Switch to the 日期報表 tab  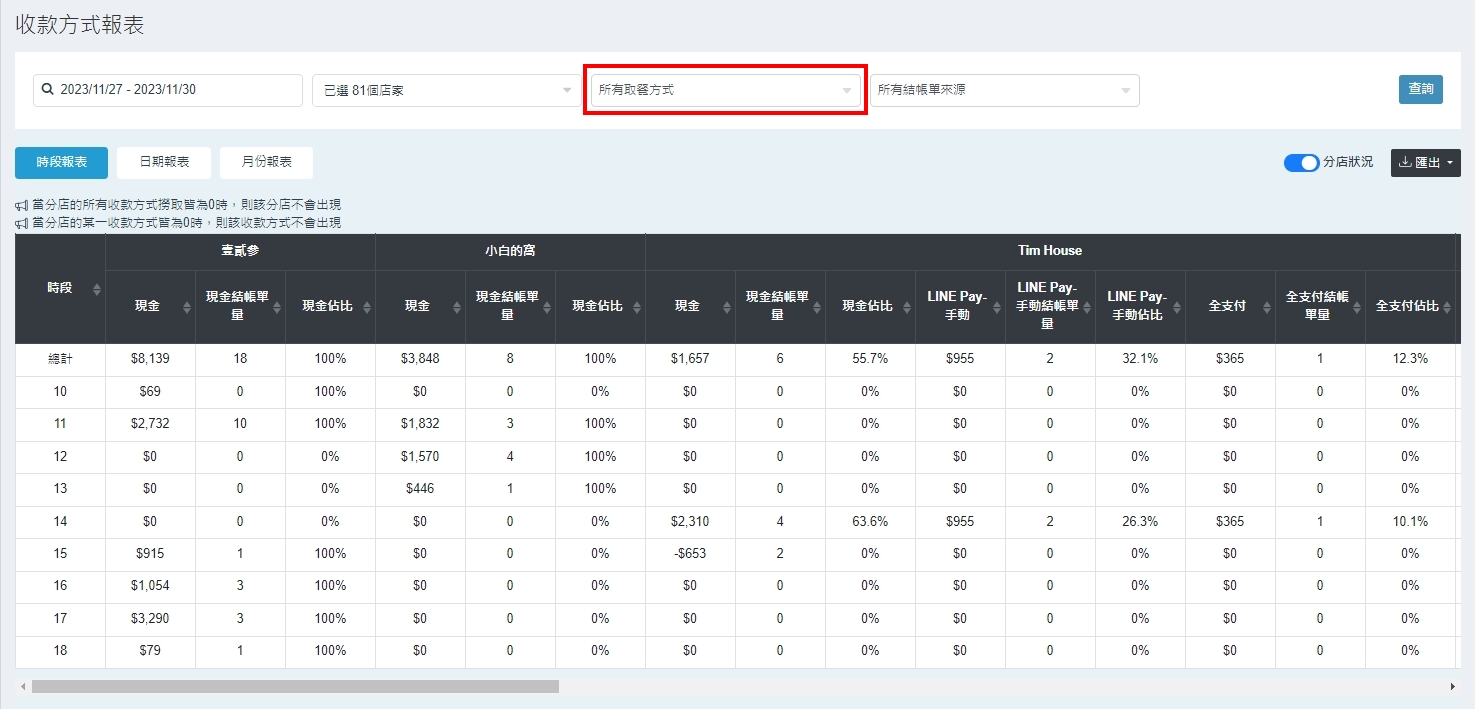click(164, 162)
